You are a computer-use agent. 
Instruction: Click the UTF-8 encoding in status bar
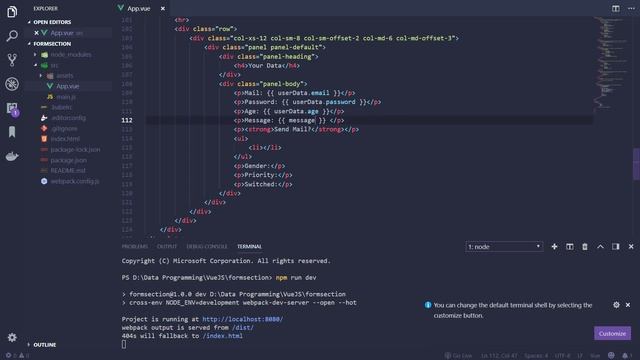(562, 356)
